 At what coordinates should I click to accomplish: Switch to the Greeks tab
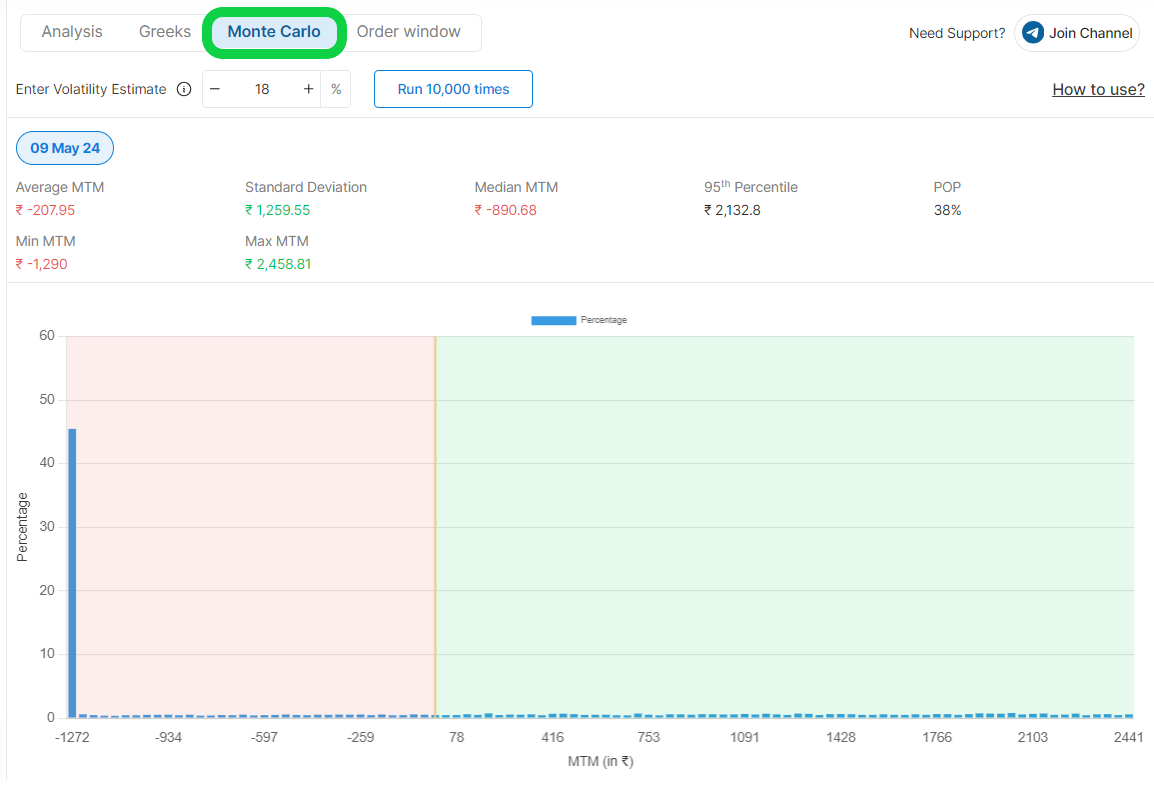pyautogui.click(x=165, y=32)
